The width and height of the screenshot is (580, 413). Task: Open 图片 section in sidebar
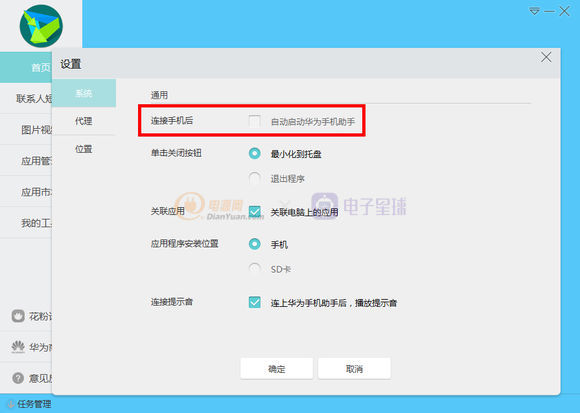(26, 129)
